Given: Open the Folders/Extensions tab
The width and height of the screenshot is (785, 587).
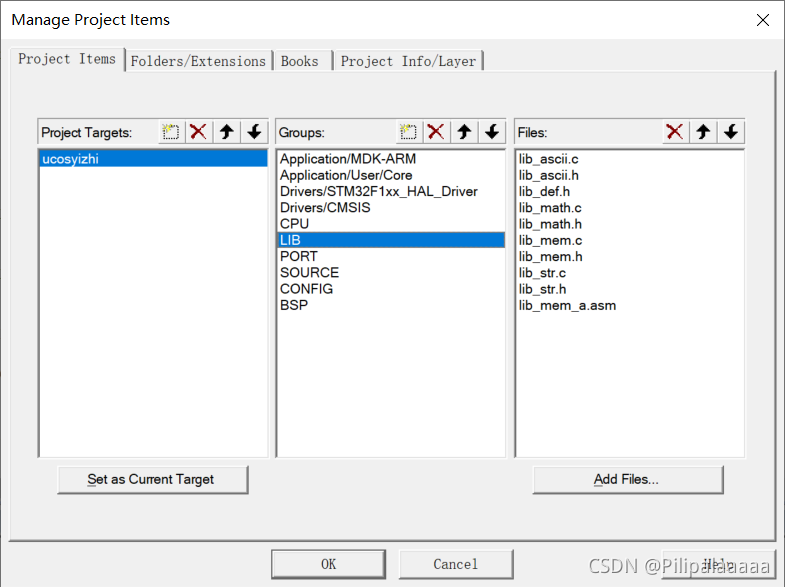Looking at the screenshot, I should pos(198,61).
